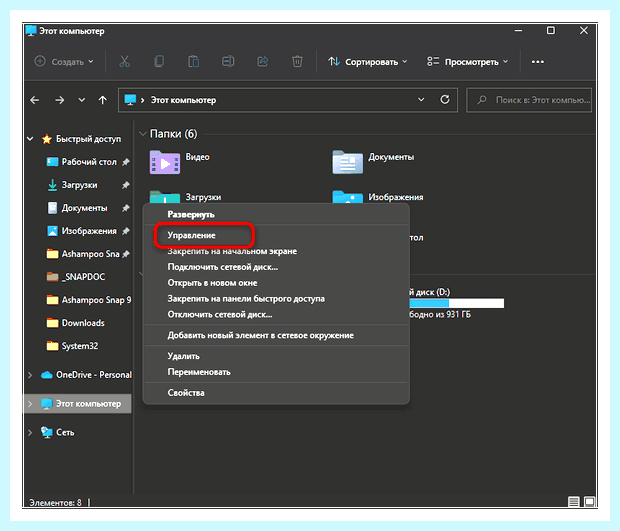This screenshot has width=620, height=531.
Task: Choose Отключить сетевой диск...
Action: click(276, 314)
